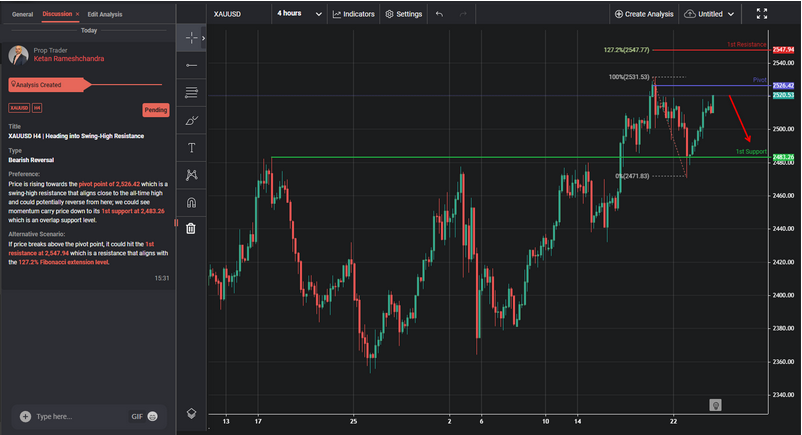Select the Text annotation tool

191,148
